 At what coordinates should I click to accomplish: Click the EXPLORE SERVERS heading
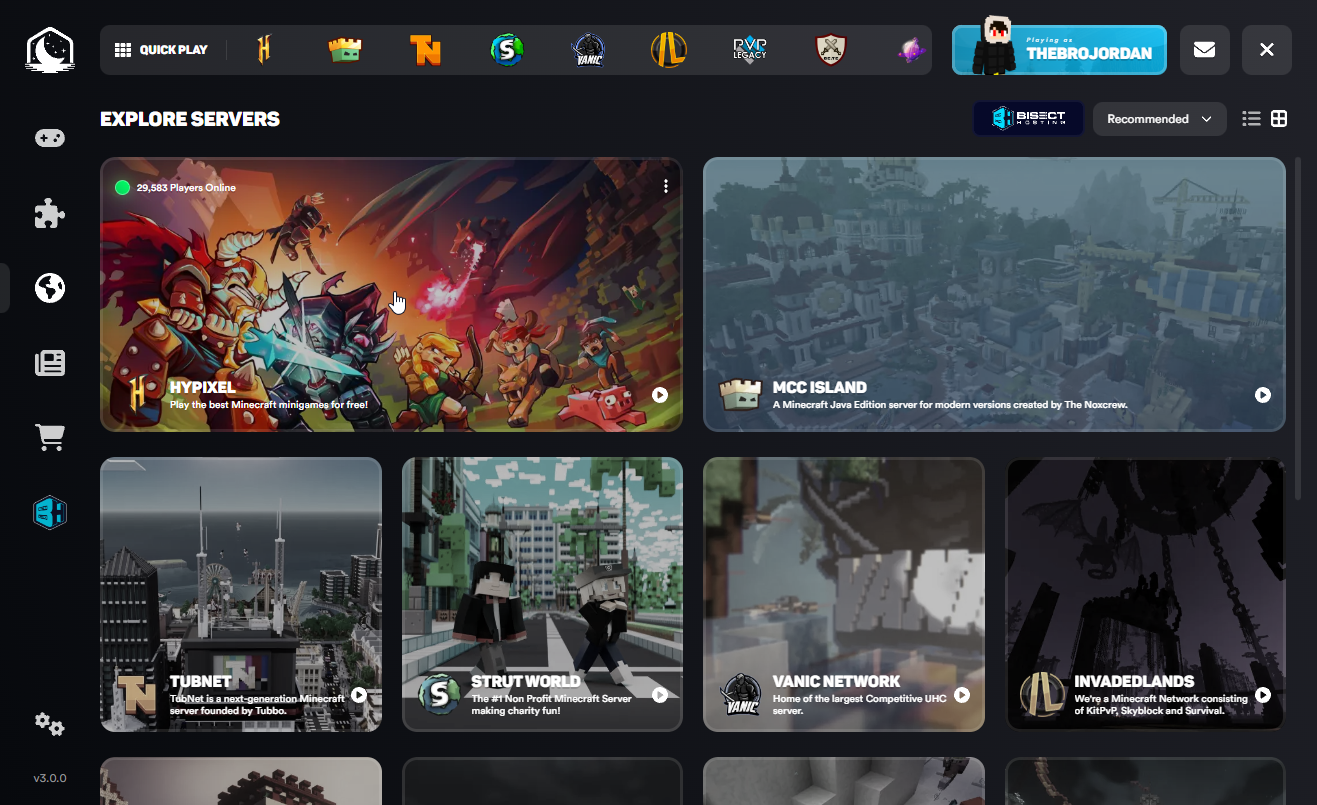click(190, 119)
